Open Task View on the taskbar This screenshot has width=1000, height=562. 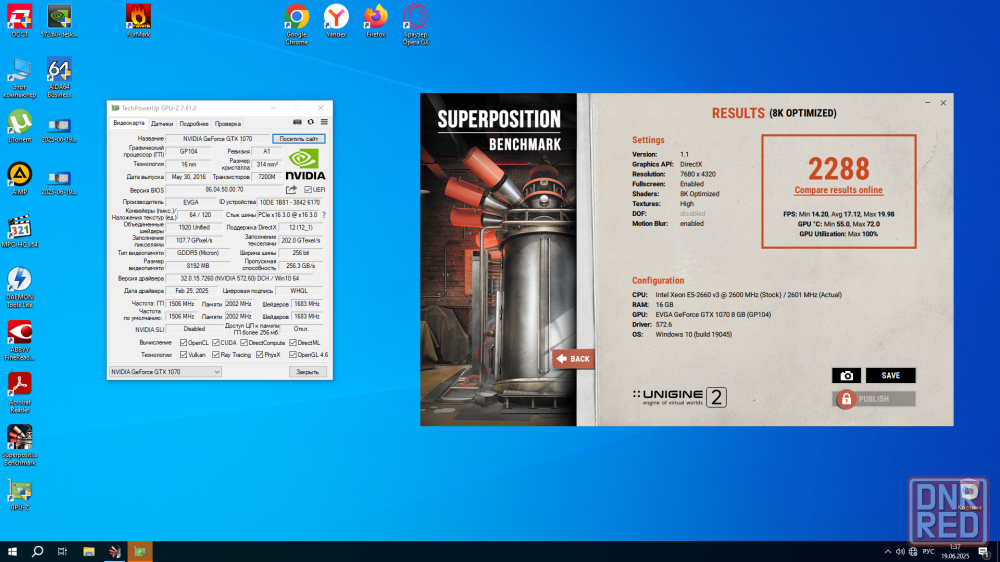click(62, 551)
